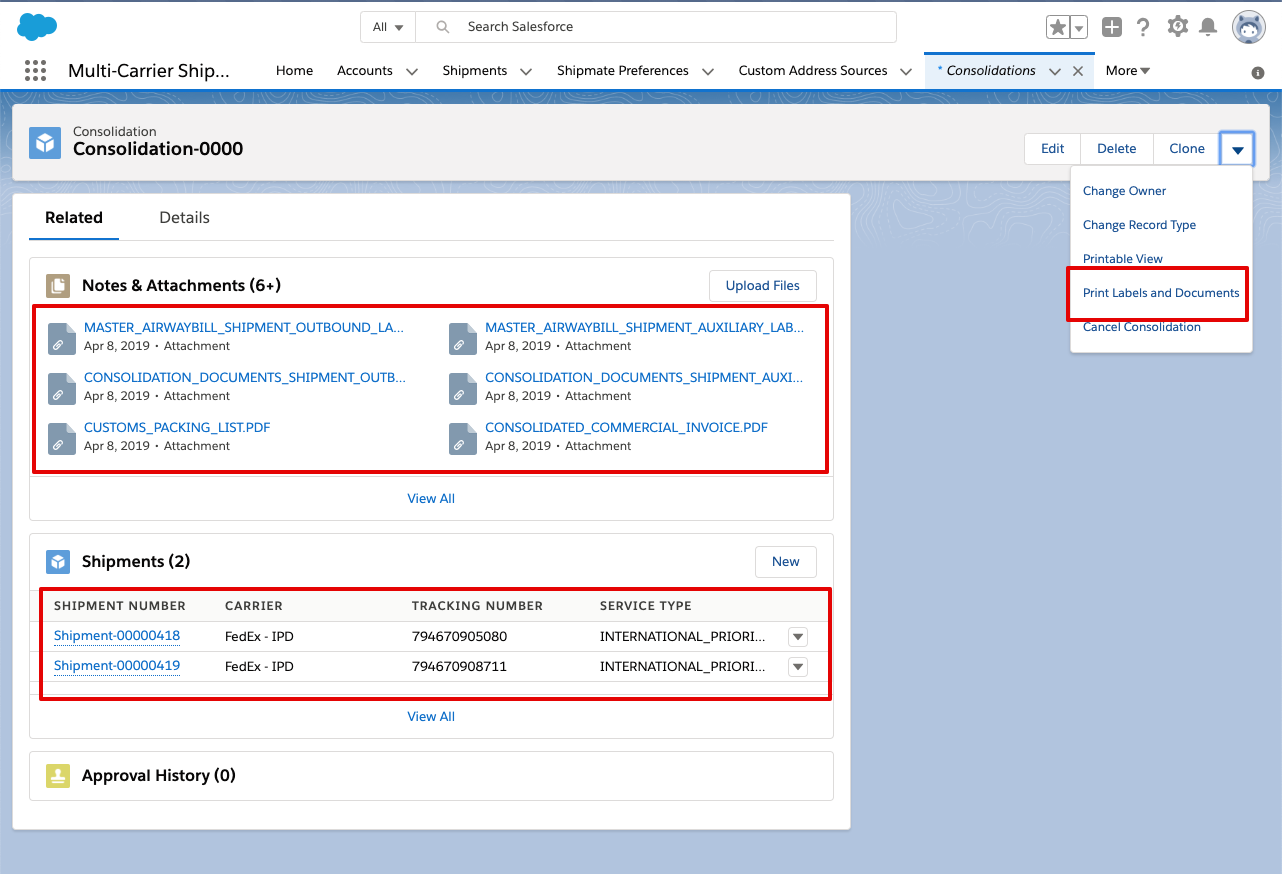This screenshot has width=1282, height=874.
Task: Go to the Home tab
Action: [x=294, y=71]
